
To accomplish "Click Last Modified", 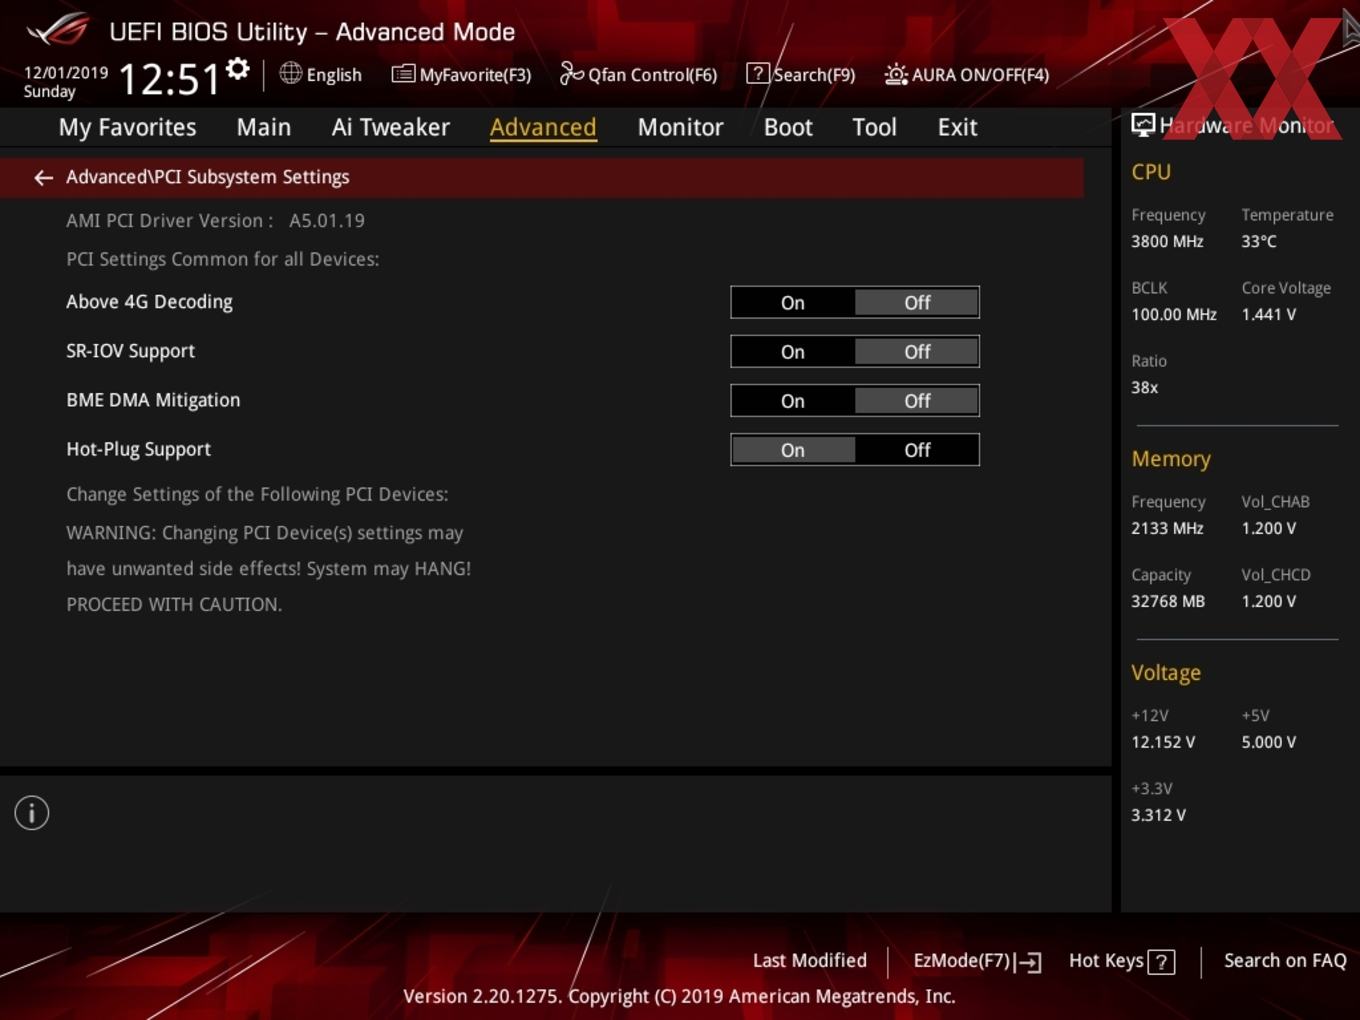I will (x=810, y=961).
